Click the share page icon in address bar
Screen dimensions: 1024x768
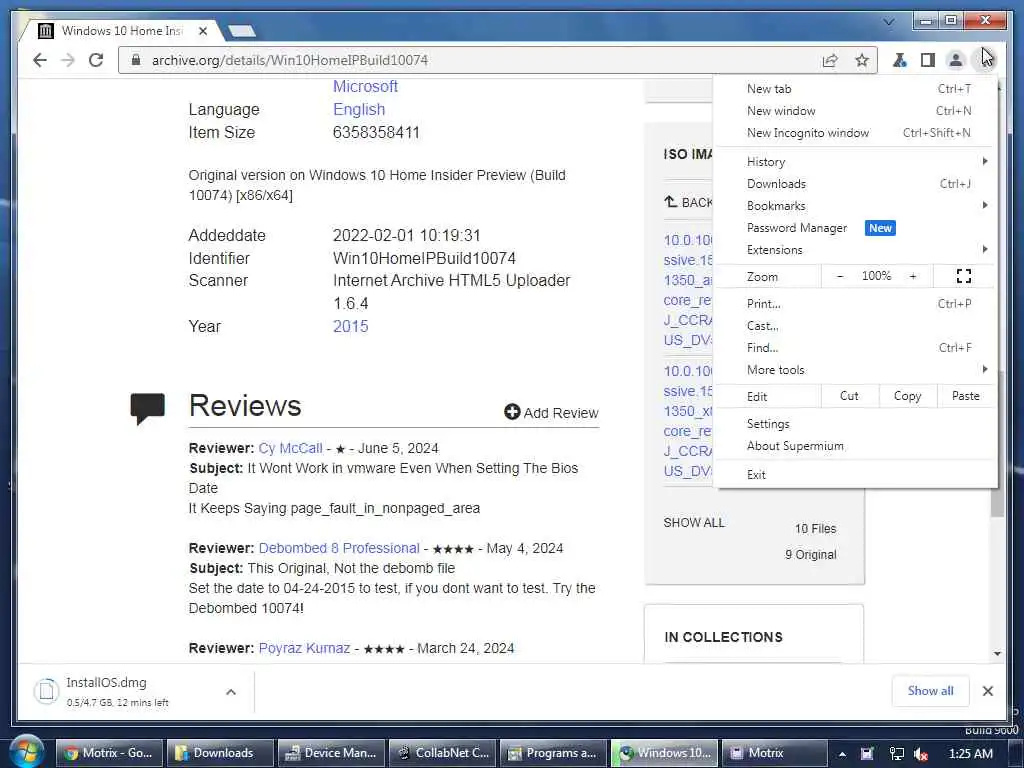pos(830,61)
